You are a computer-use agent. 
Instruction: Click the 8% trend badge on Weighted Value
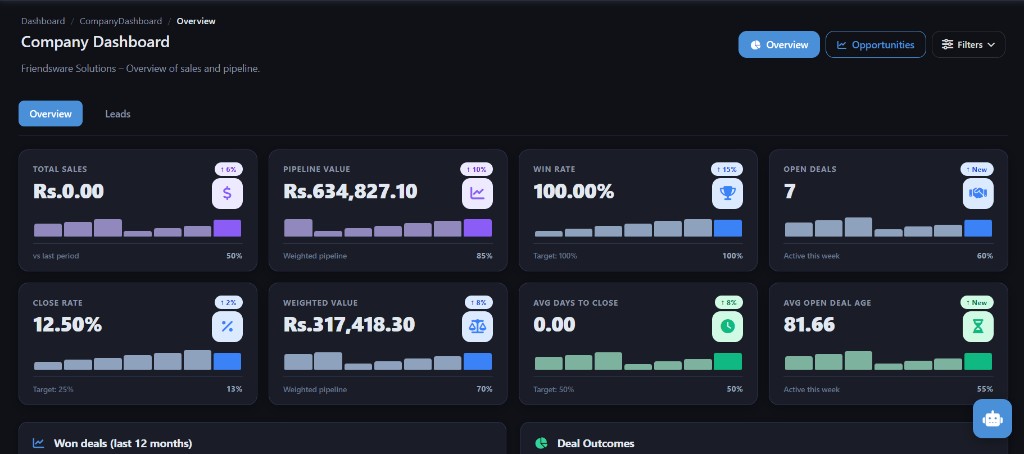pos(479,302)
